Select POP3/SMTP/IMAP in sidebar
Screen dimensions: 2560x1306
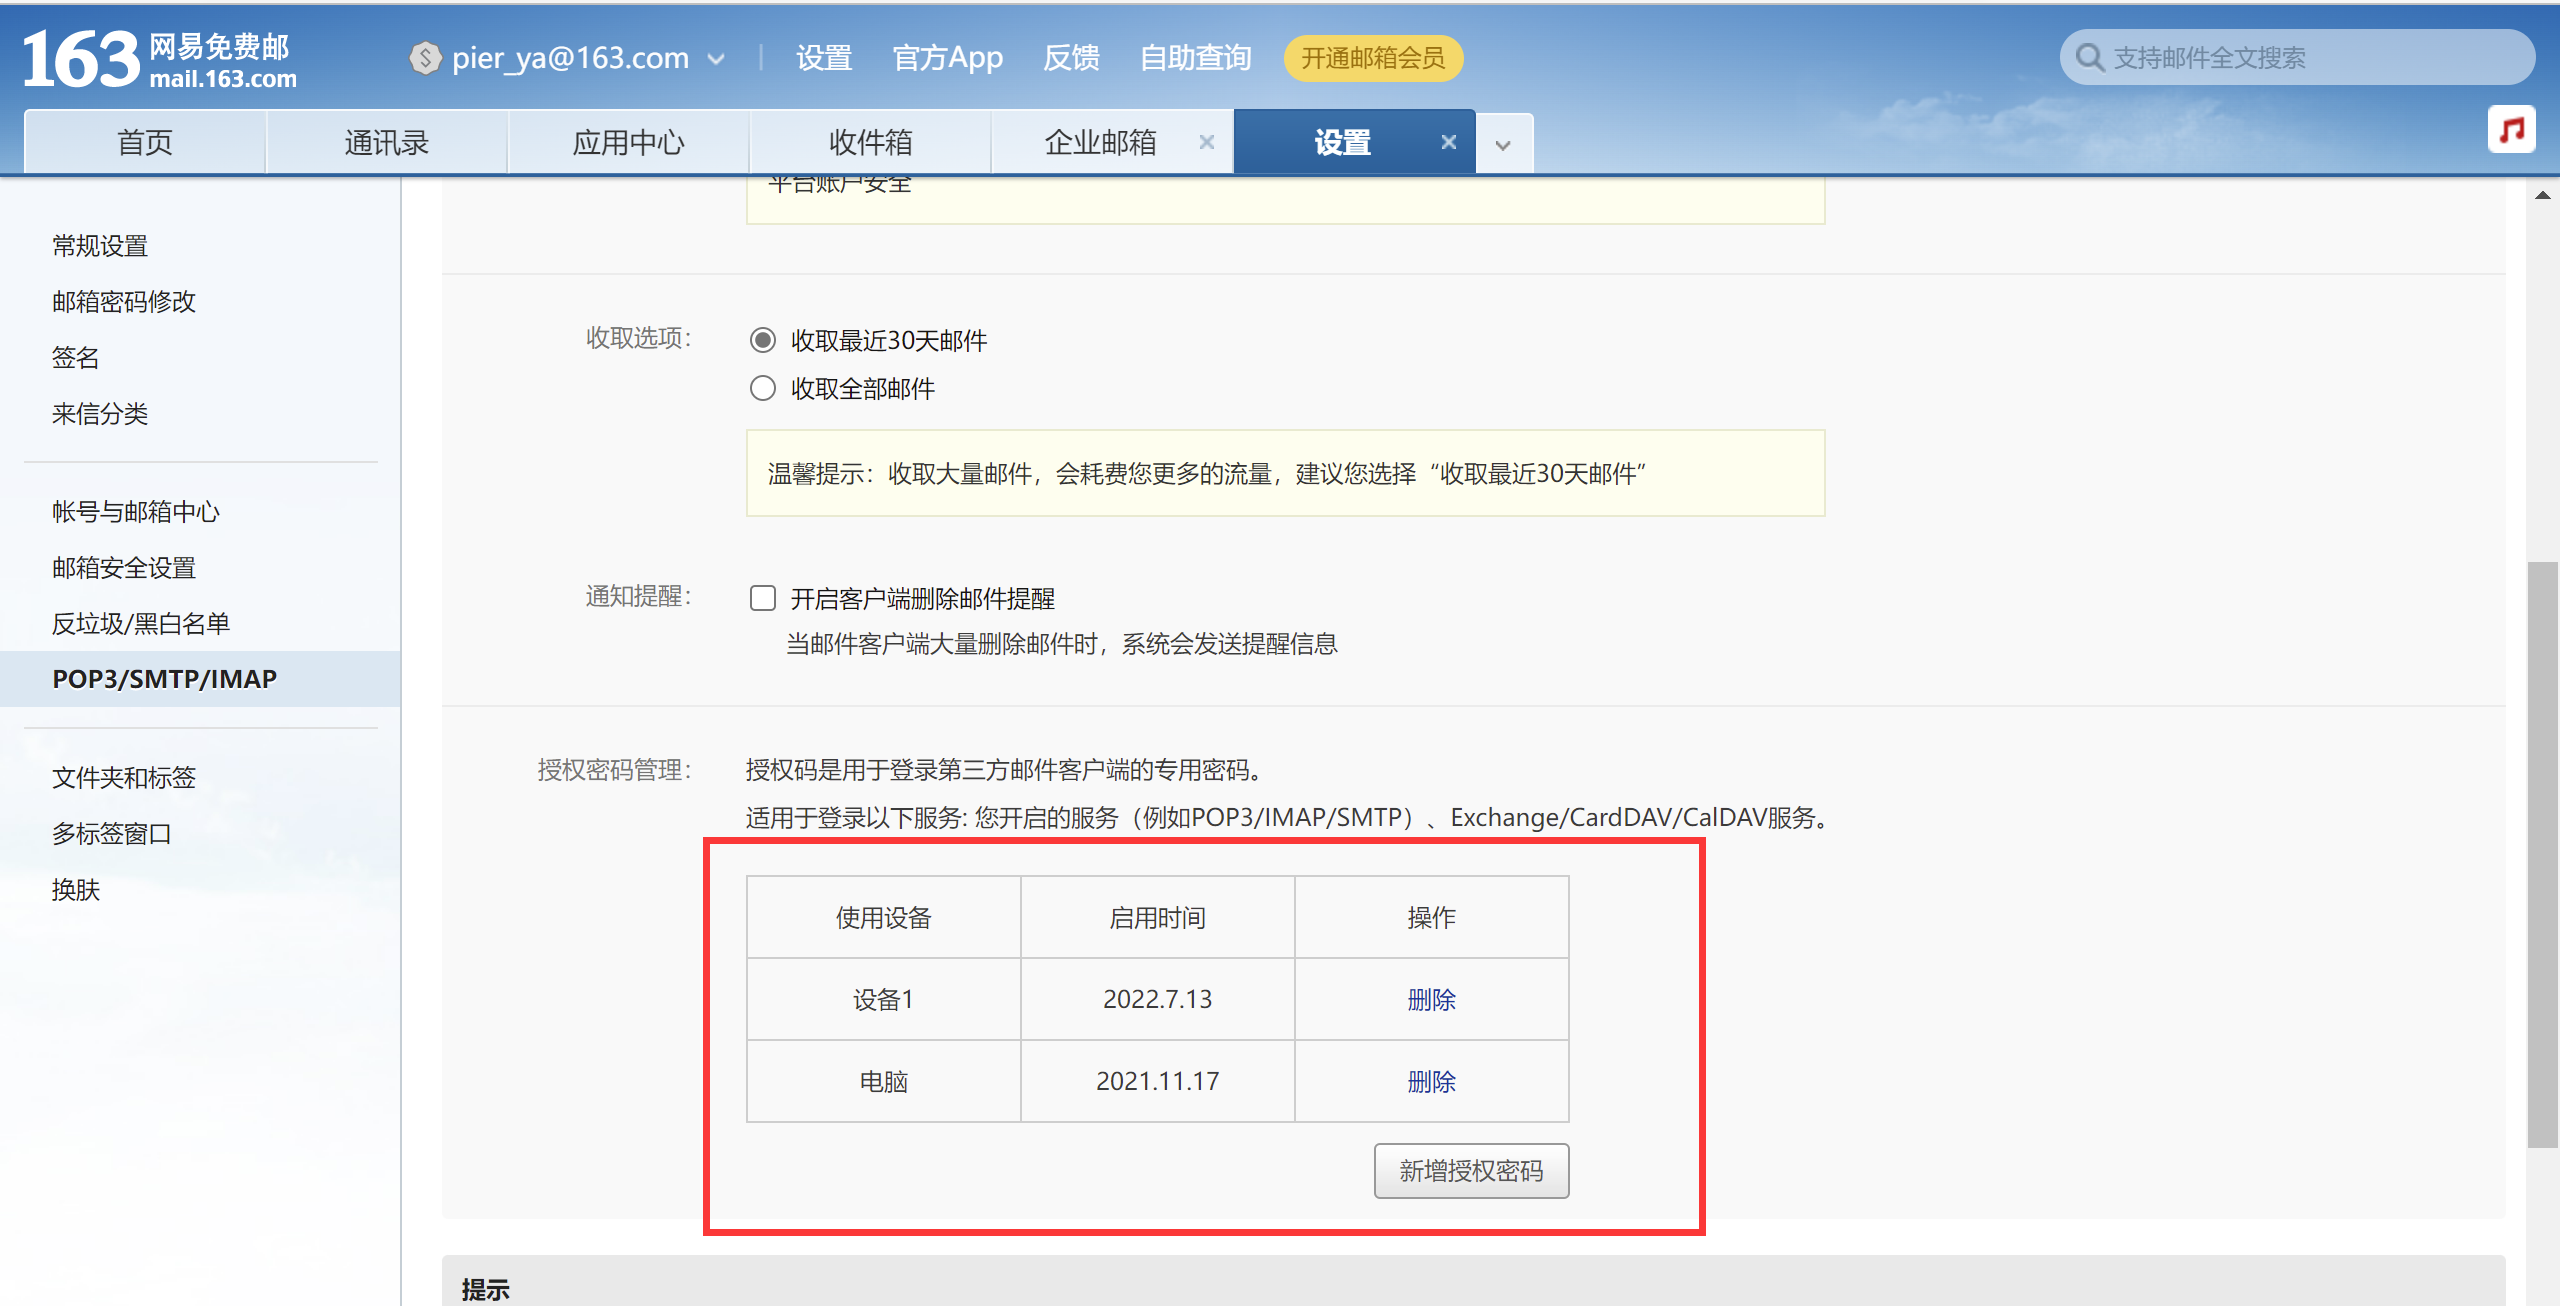tap(200, 679)
